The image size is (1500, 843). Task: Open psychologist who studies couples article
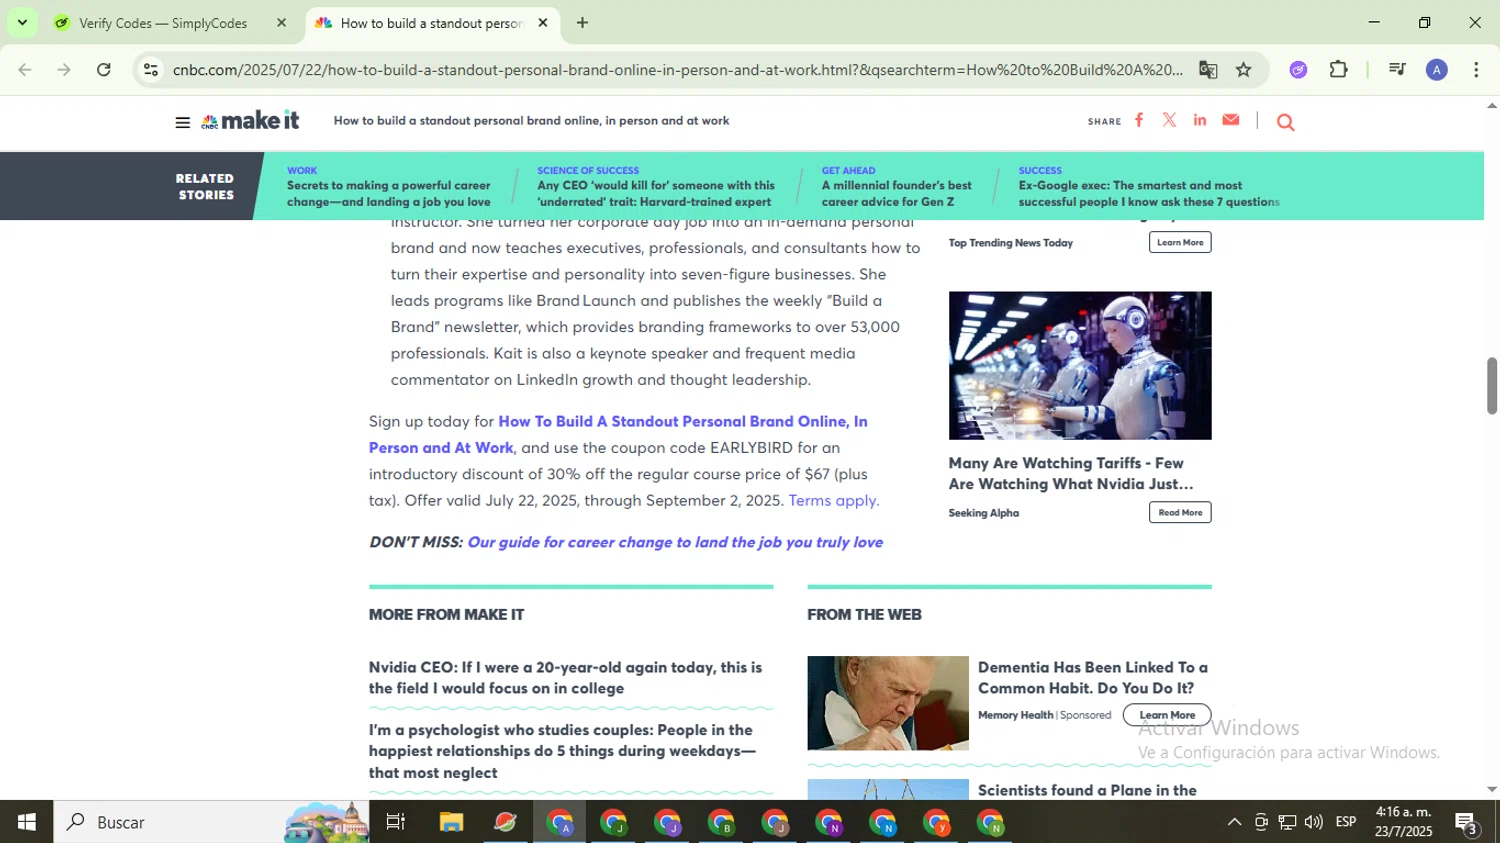[562, 751]
